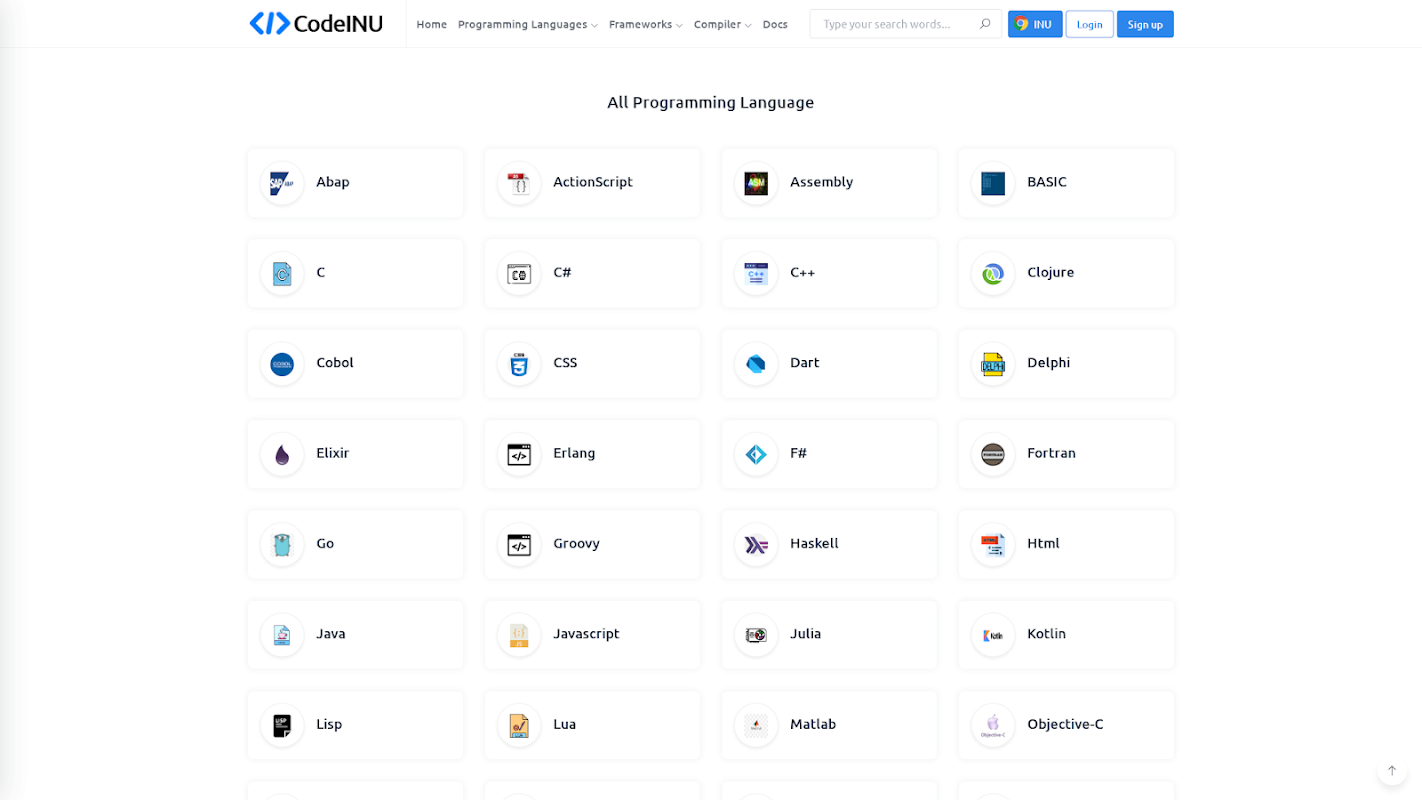Select the Clojure language name
Viewport: 1422px width, 800px height.
coord(1051,272)
